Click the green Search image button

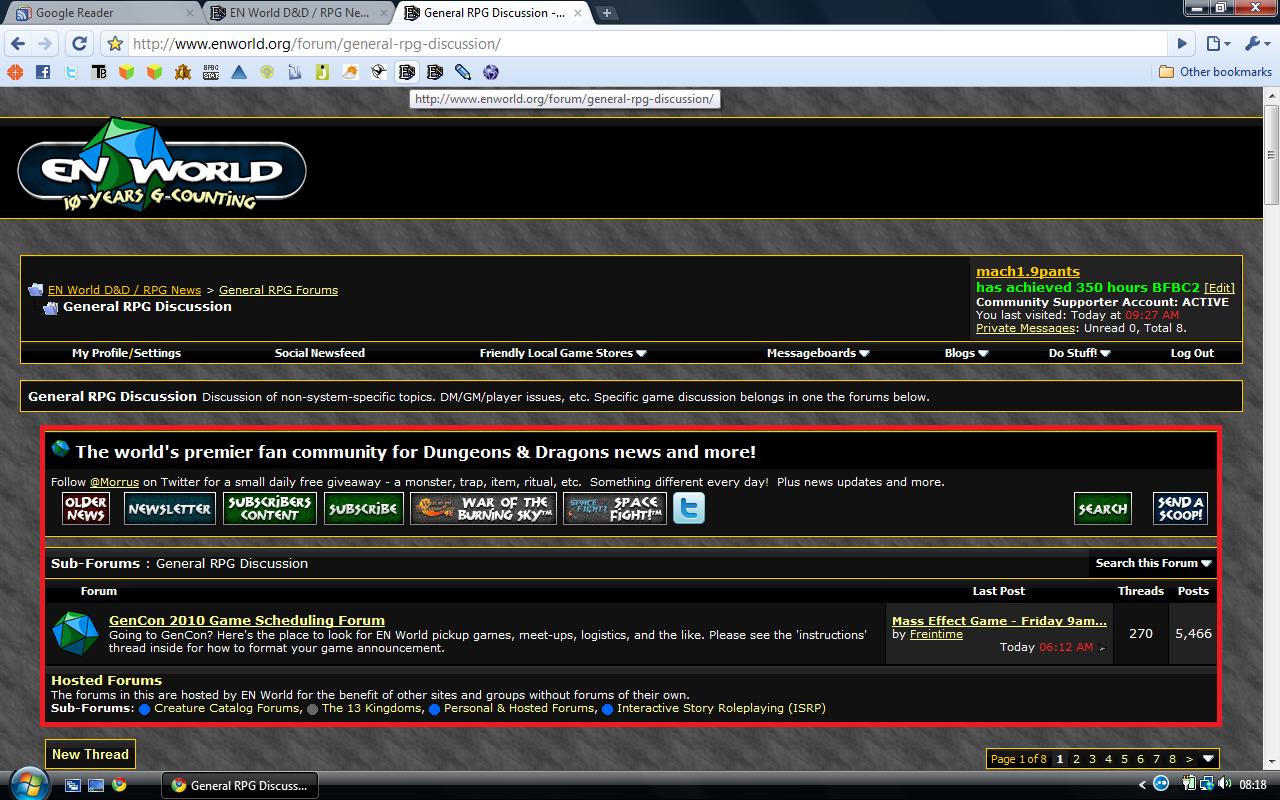1103,508
